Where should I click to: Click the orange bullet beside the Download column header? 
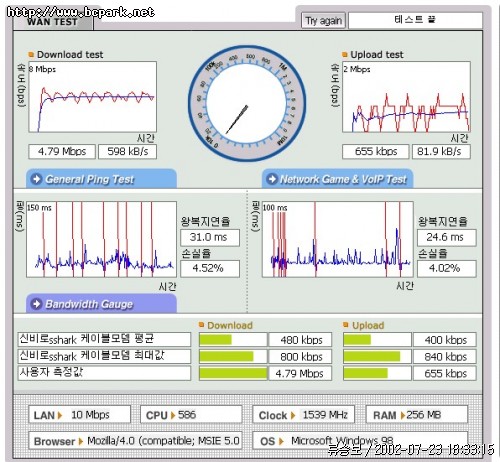click(201, 325)
